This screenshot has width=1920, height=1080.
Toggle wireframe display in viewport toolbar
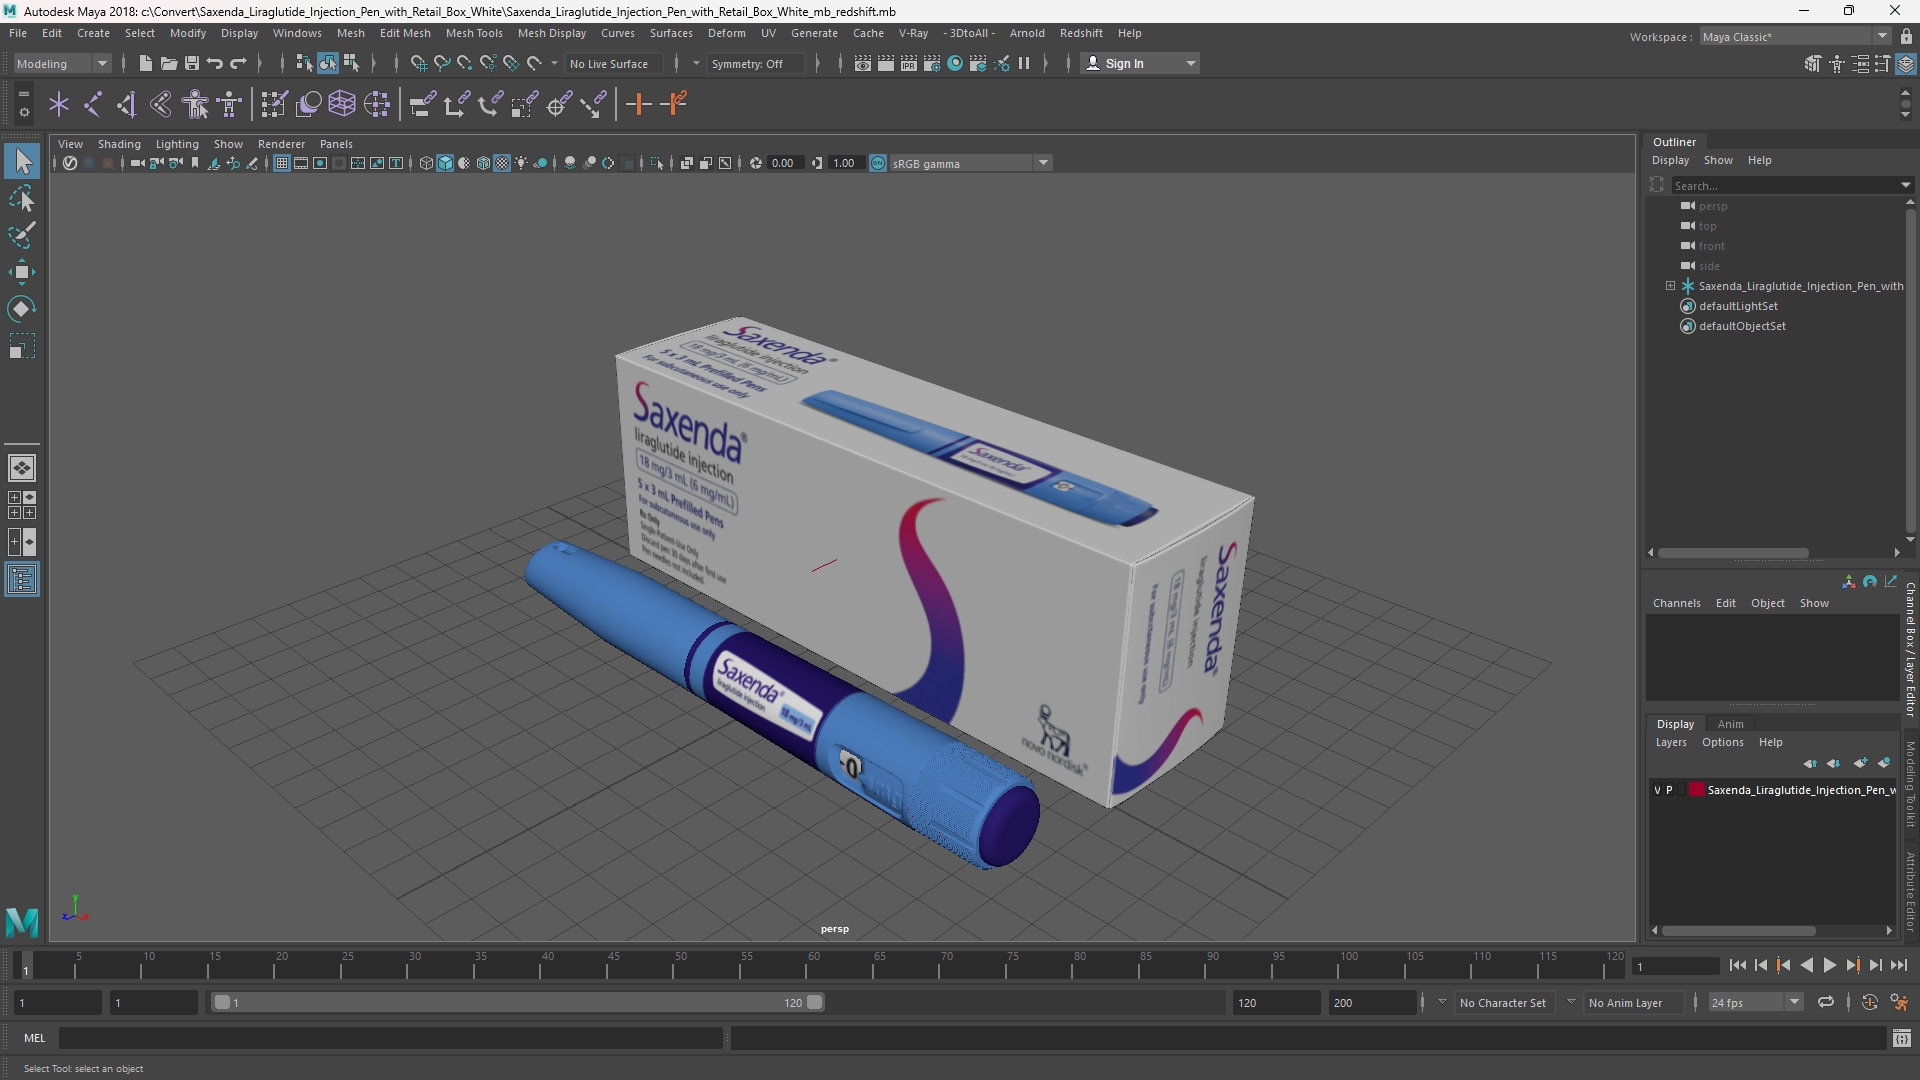[426, 163]
